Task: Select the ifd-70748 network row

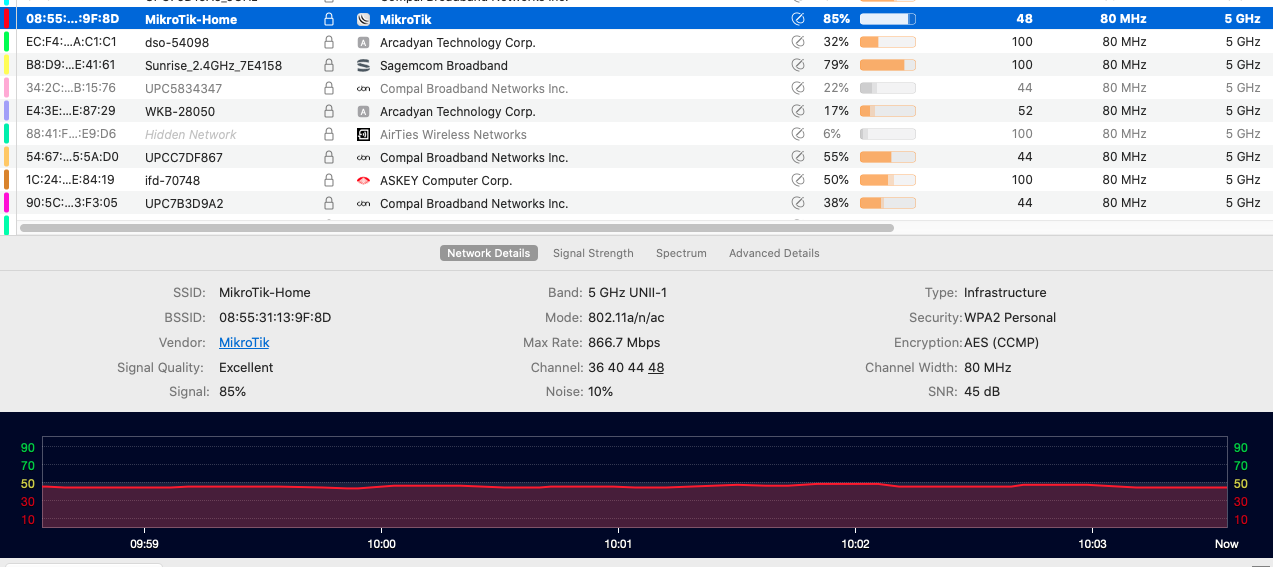Action: tap(636, 180)
